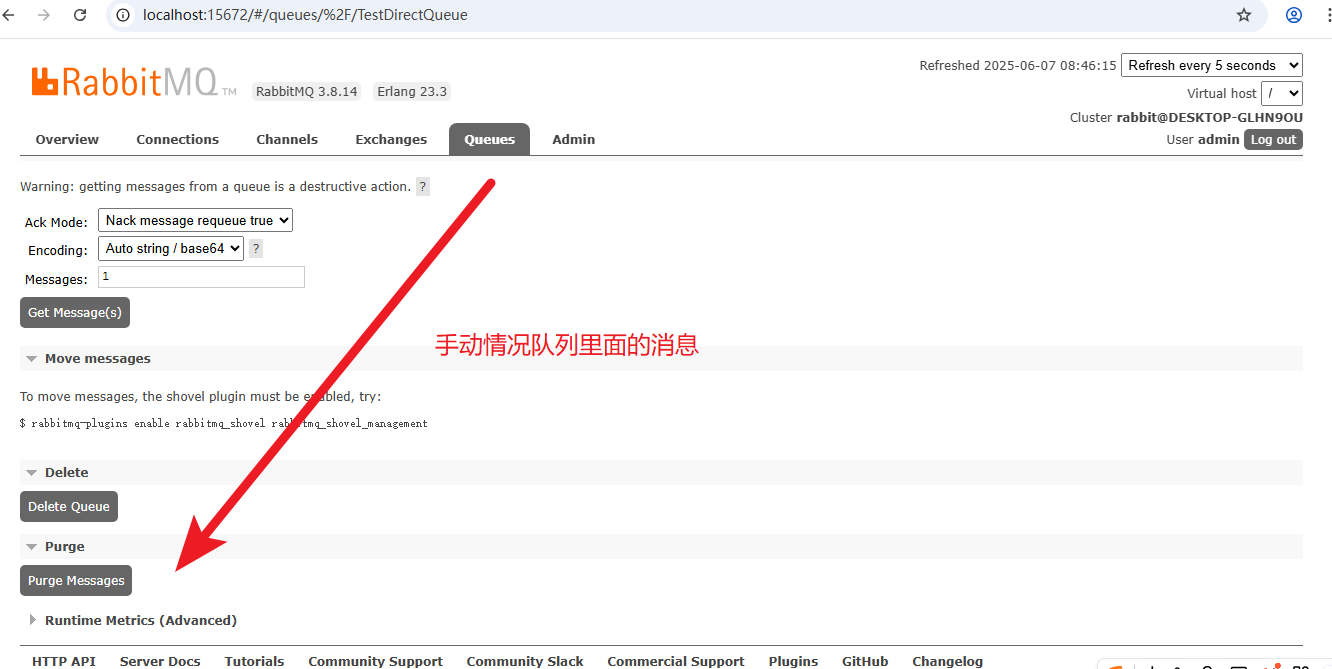Open the Refresh every 5 seconds dropdown
This screenshot has height=669, width=1332.
tap(1212, 65)
